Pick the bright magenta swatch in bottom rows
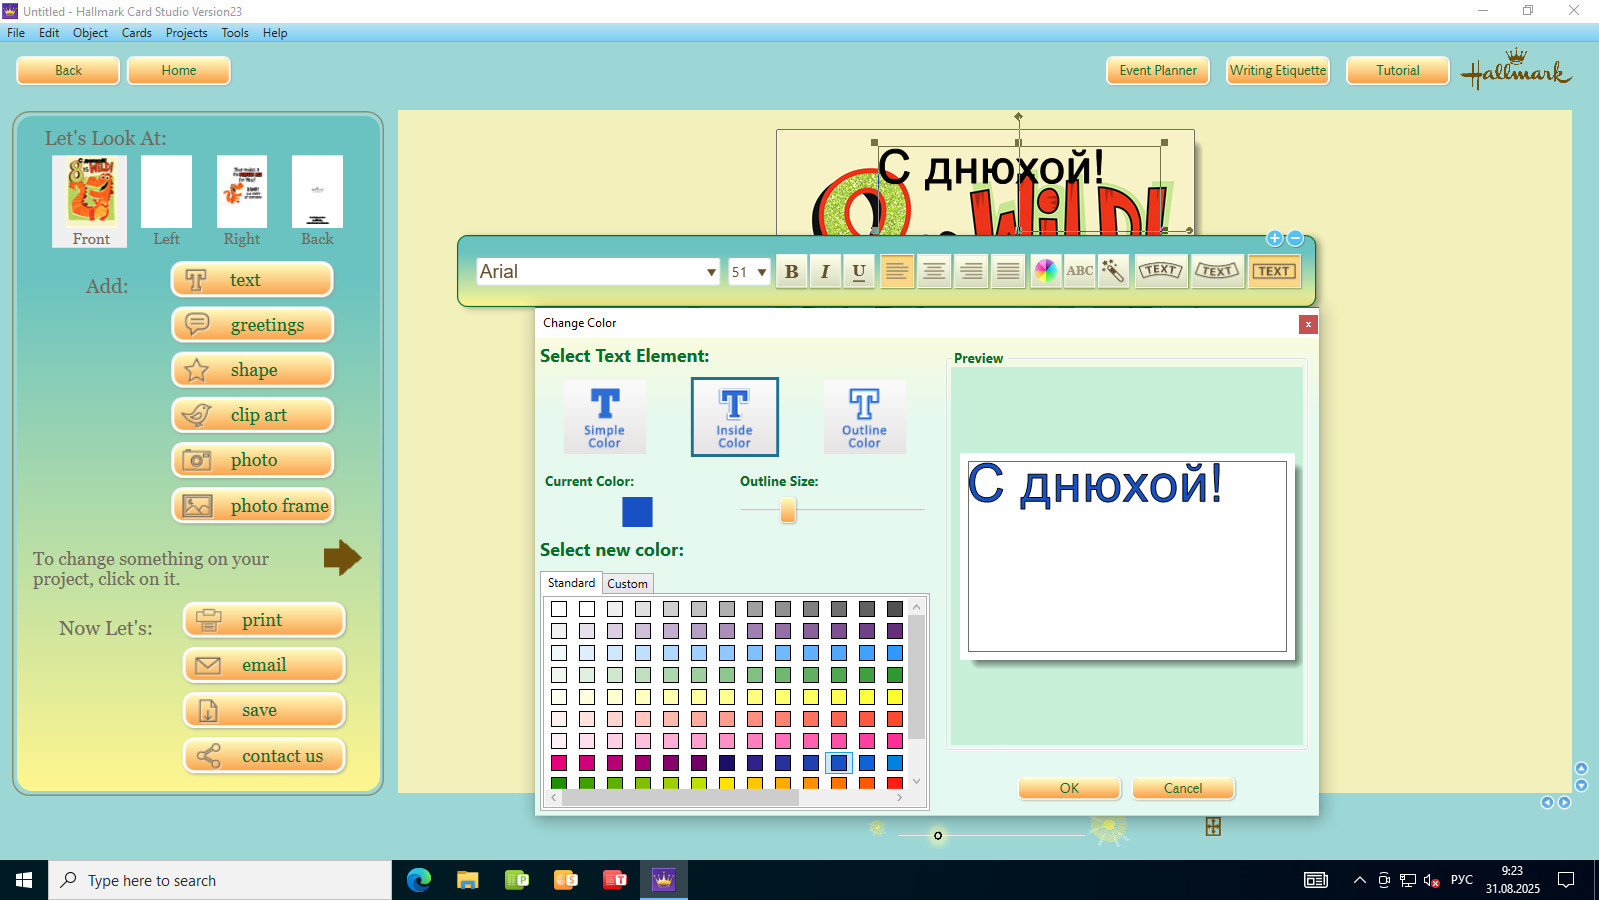This screenshot has height=900, width=1599. tap(559, 763)
